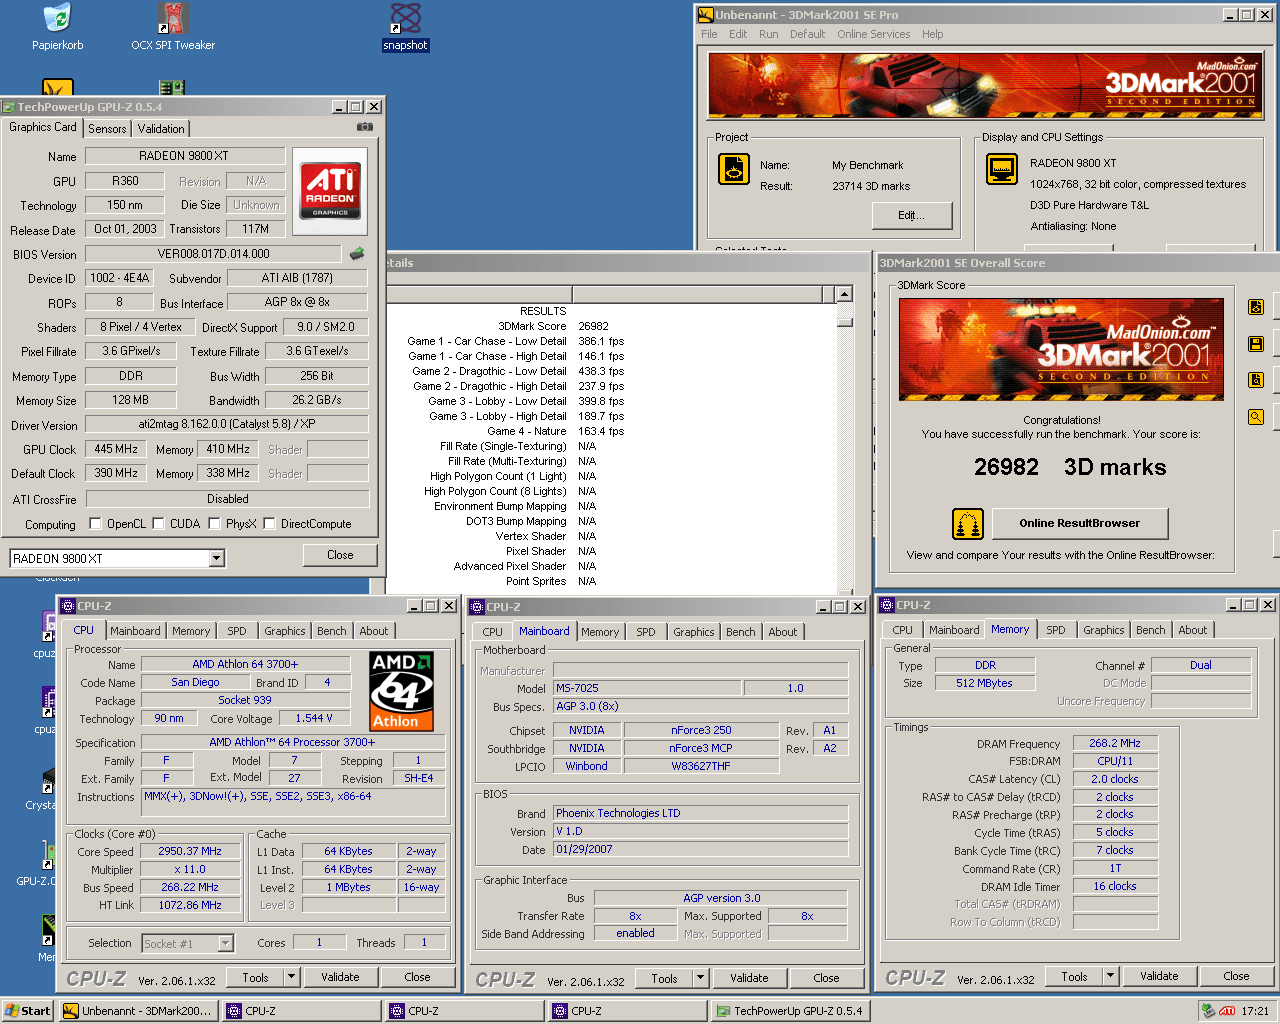1280x1024 pixels.
Task: Switch to the Sensors tab in GPU-Z
Action: [107, 129]
